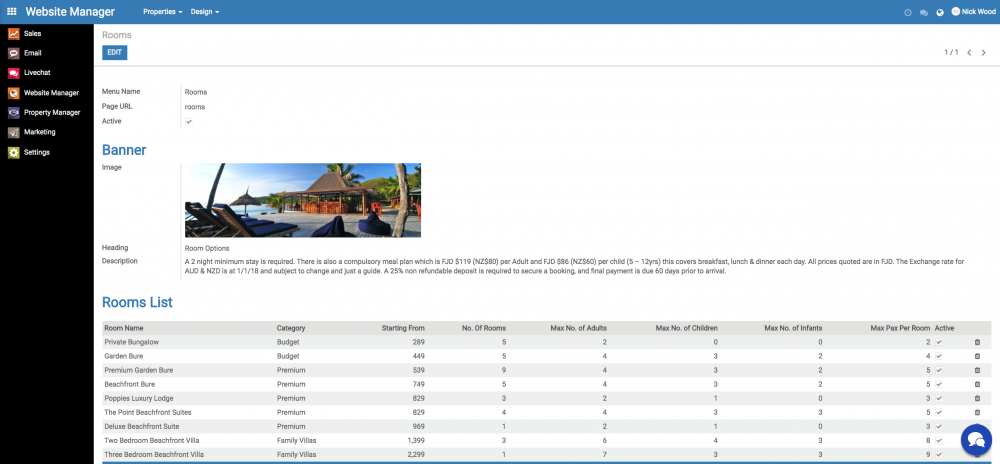Open the Sales app icon in sidebar
The width and height of the screenshot is (1000, 464).
(x=13, y=34)
